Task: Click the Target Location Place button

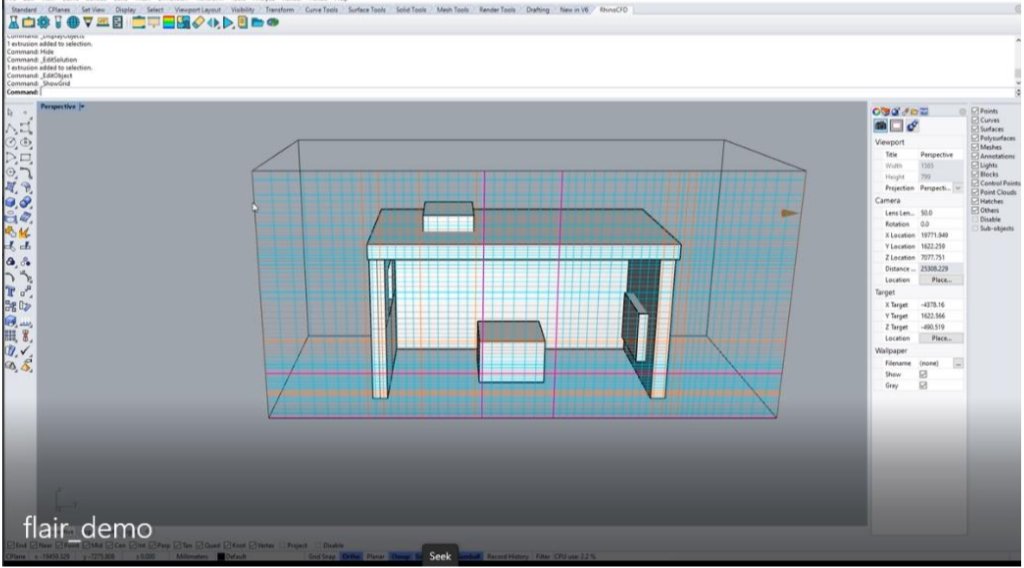Action: (x=941, y=338)
